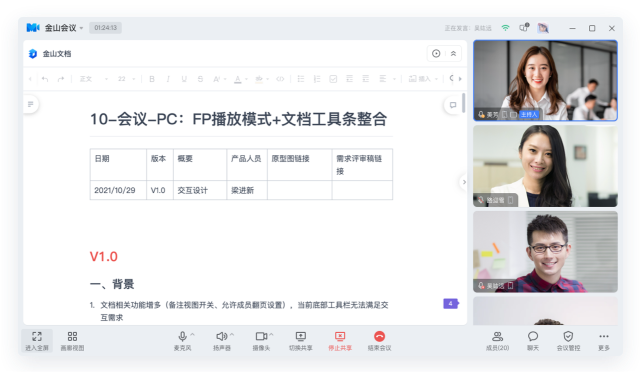Mute the microphone 麦克风

(182, 341)
